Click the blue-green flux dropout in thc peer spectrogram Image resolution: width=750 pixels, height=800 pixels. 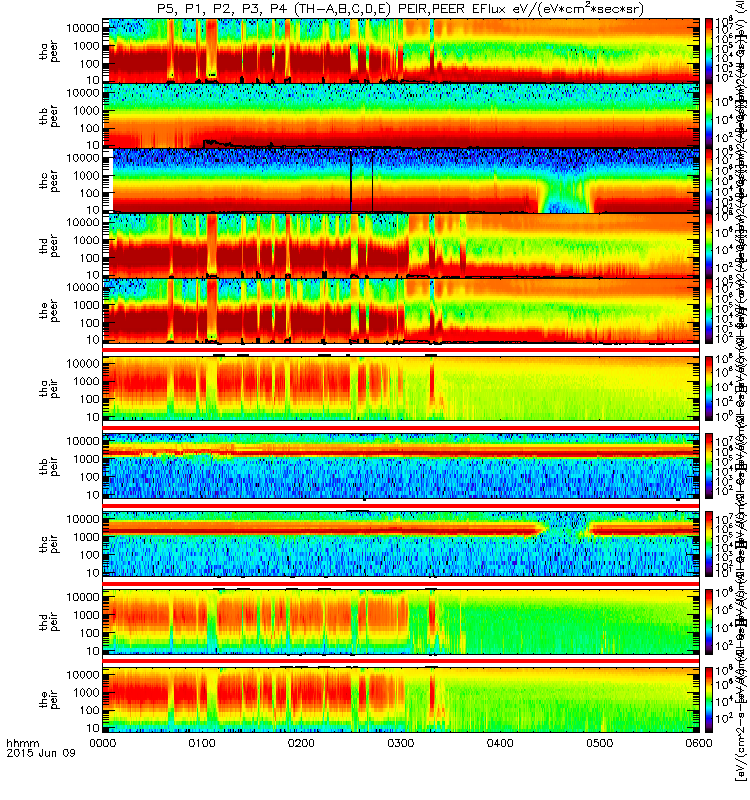point(565,196)
